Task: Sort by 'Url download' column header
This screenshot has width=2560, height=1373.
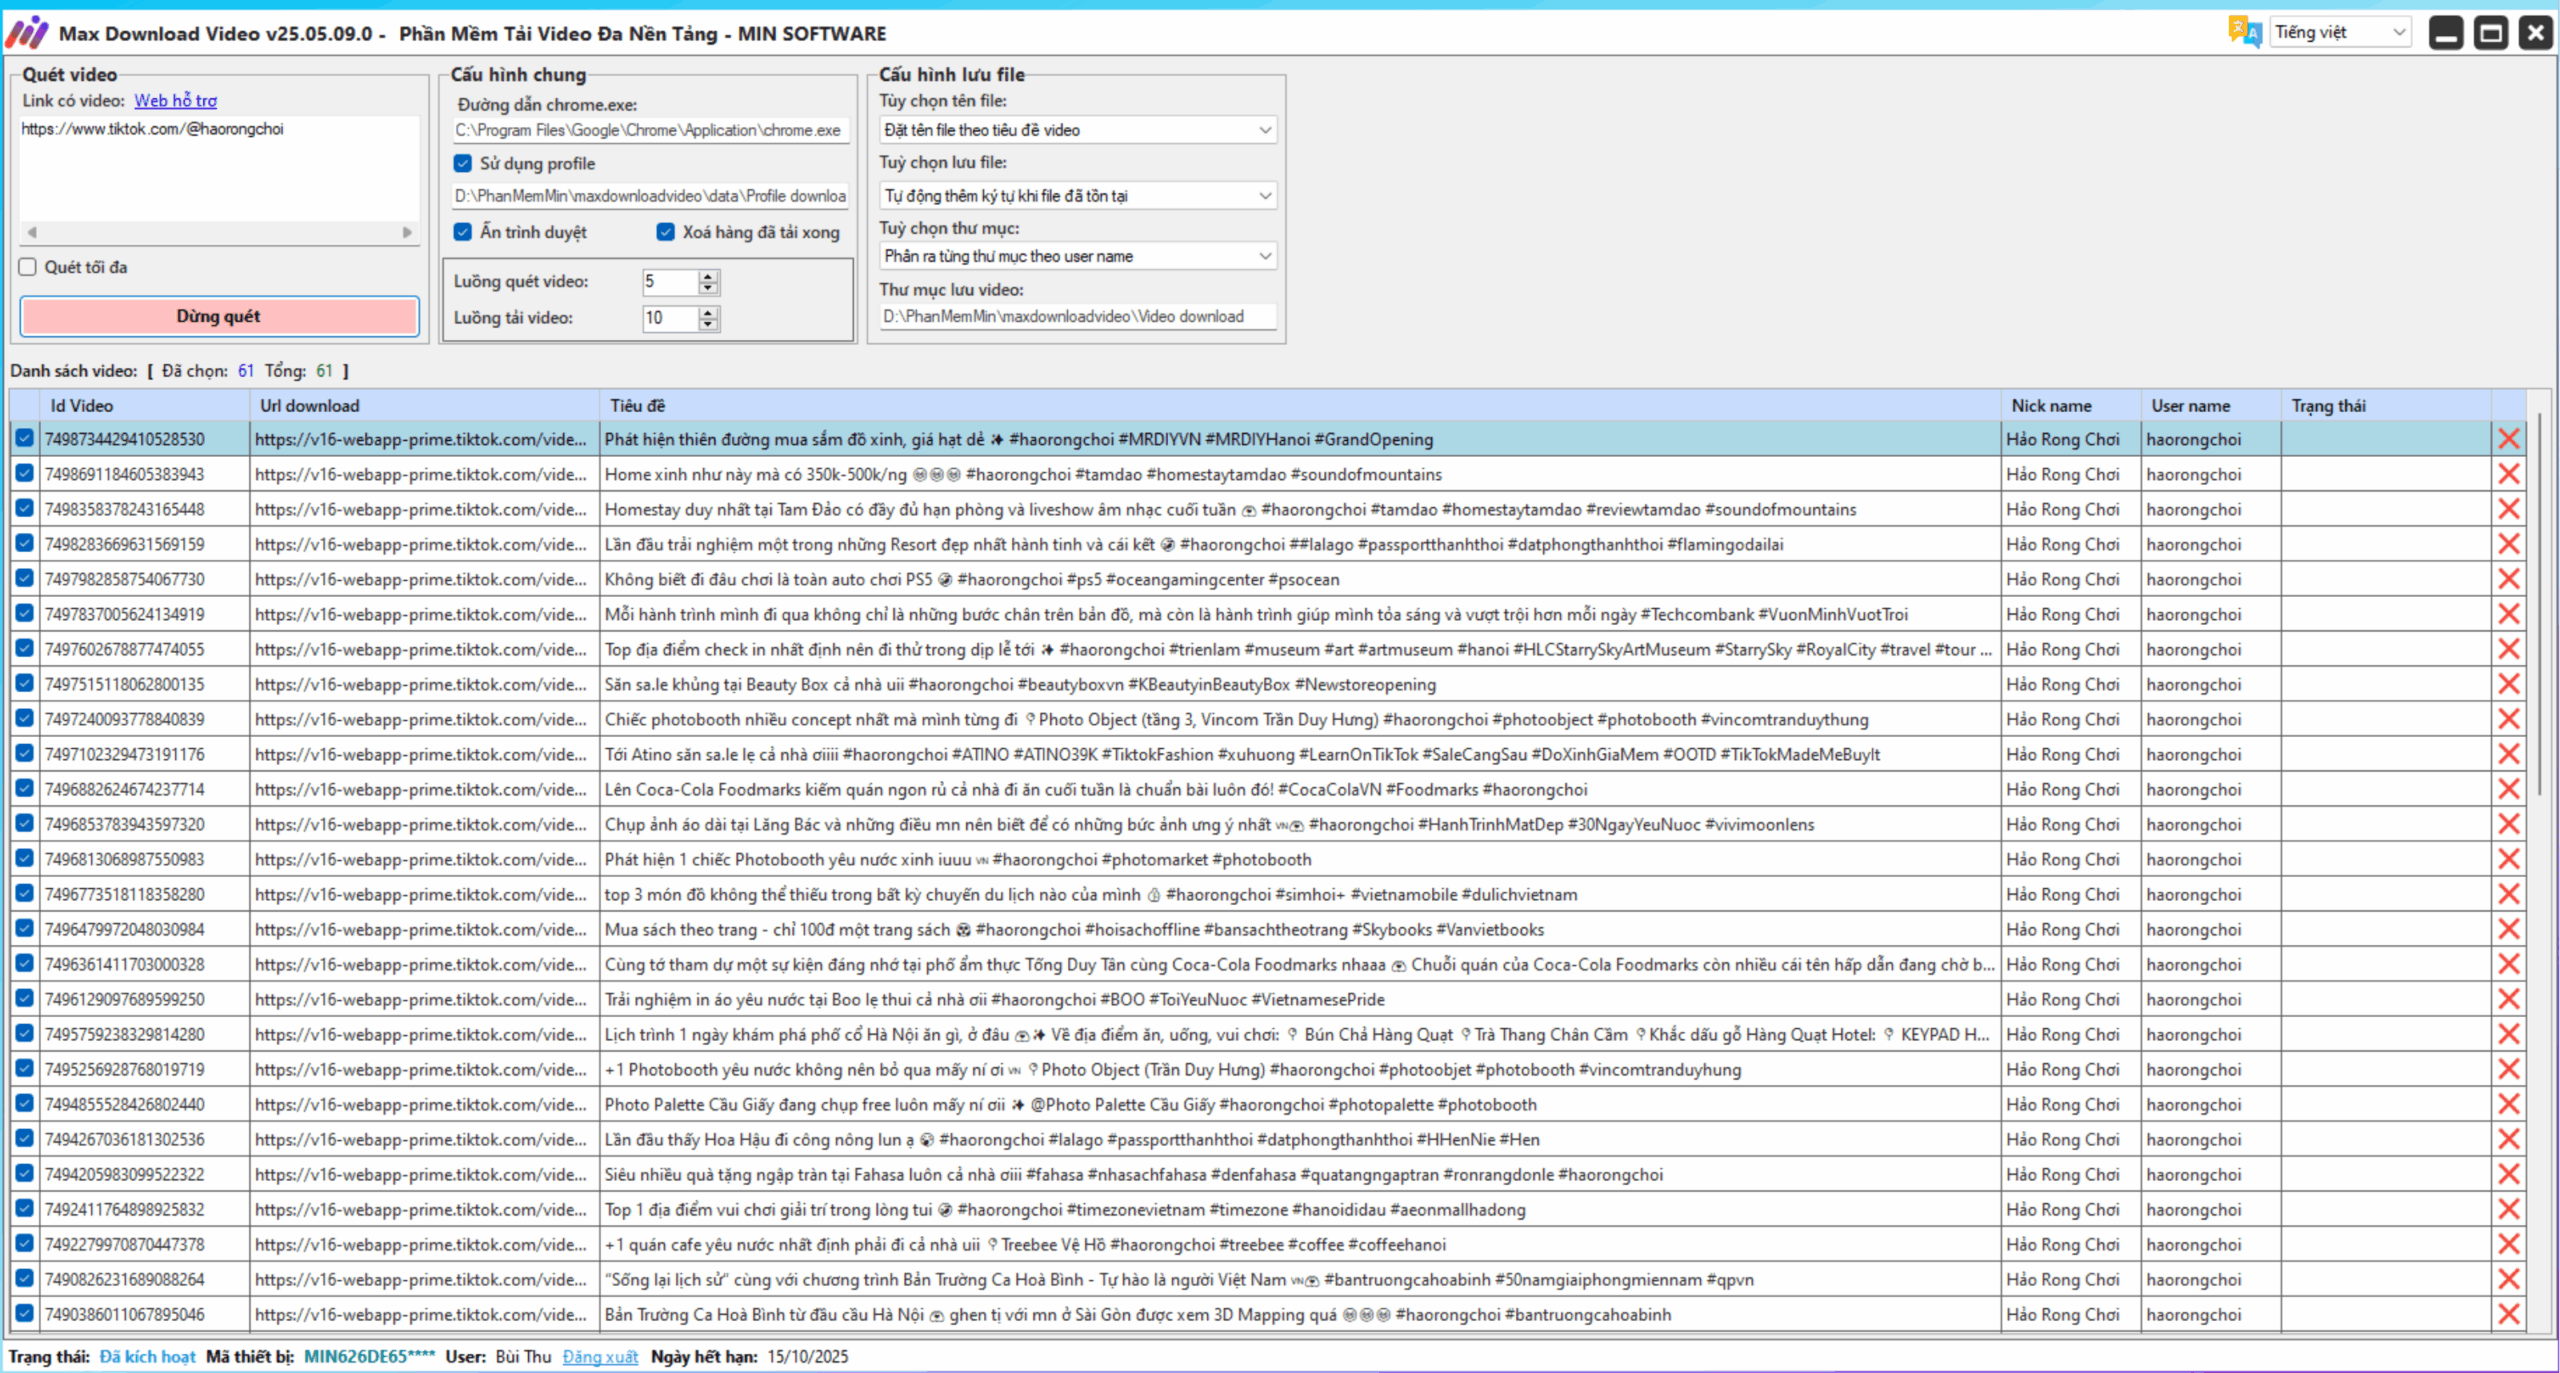Action: pyautogui.click(x=425, y=405)
